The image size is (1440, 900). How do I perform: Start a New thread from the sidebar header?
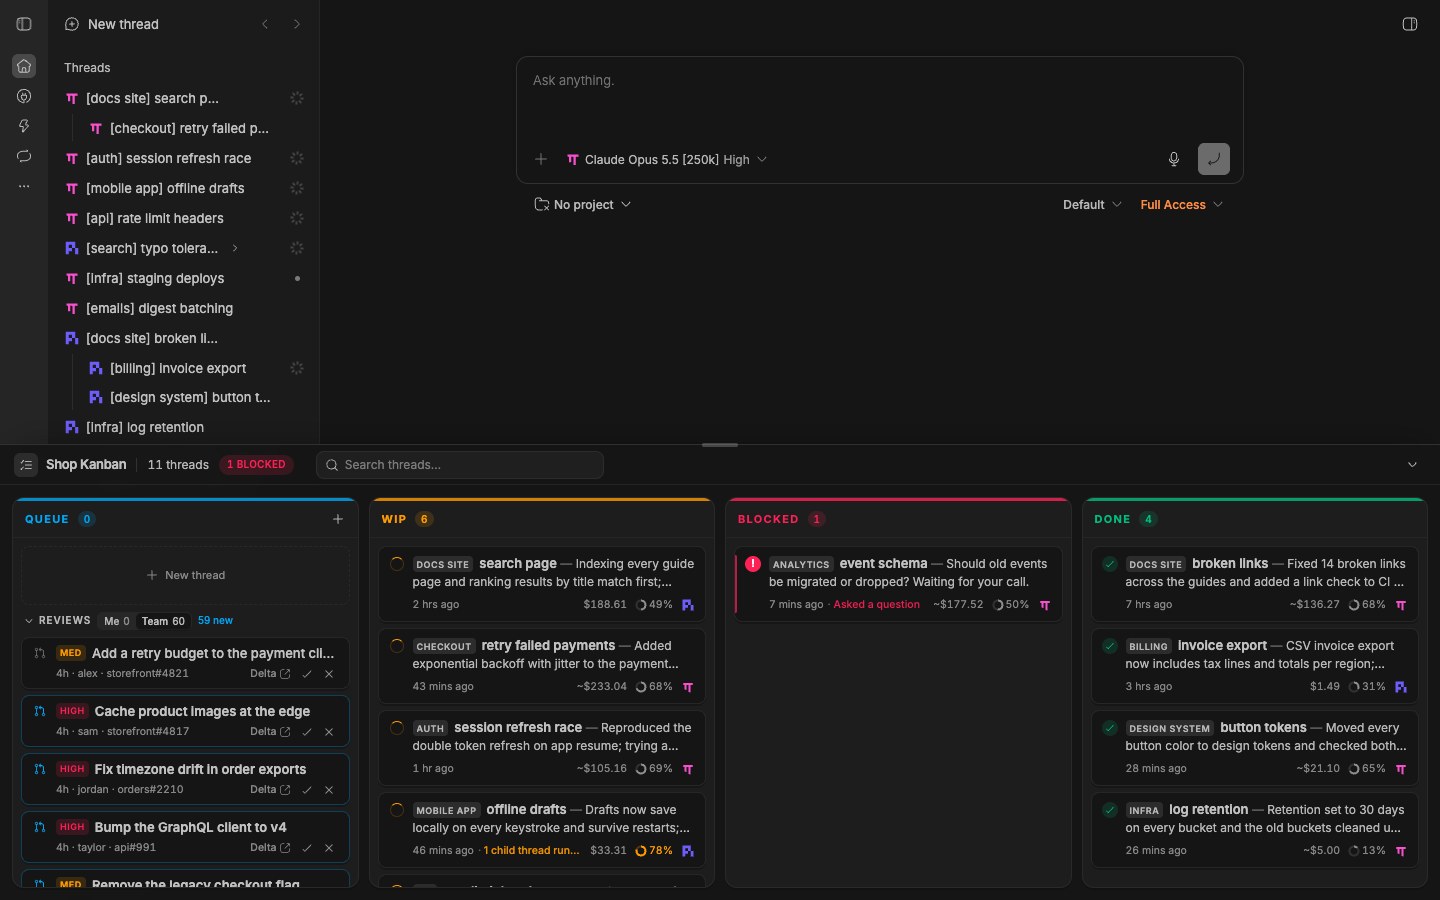[x=111, y=24]
